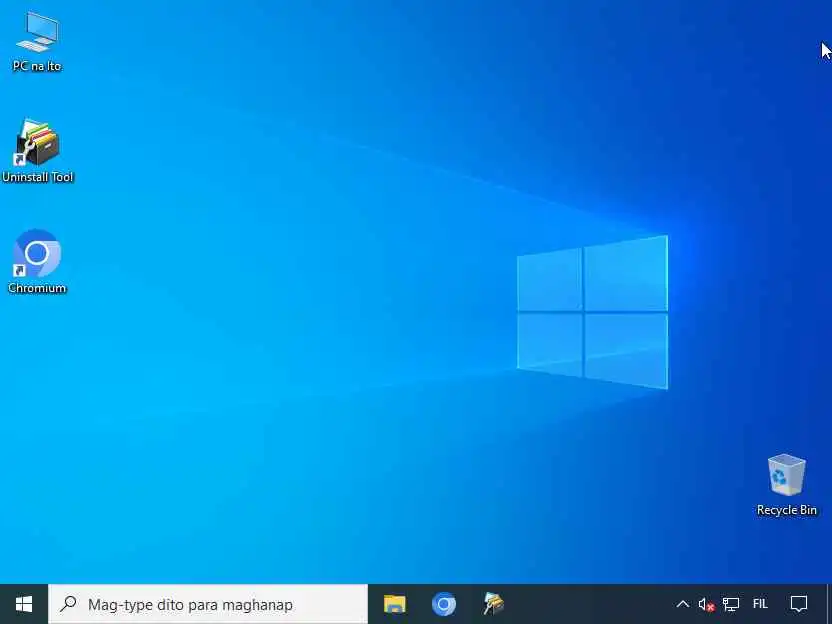832x624 pixels.
Task: Select the PC na Ito desktop icon
Action: (x=37, y=41)
